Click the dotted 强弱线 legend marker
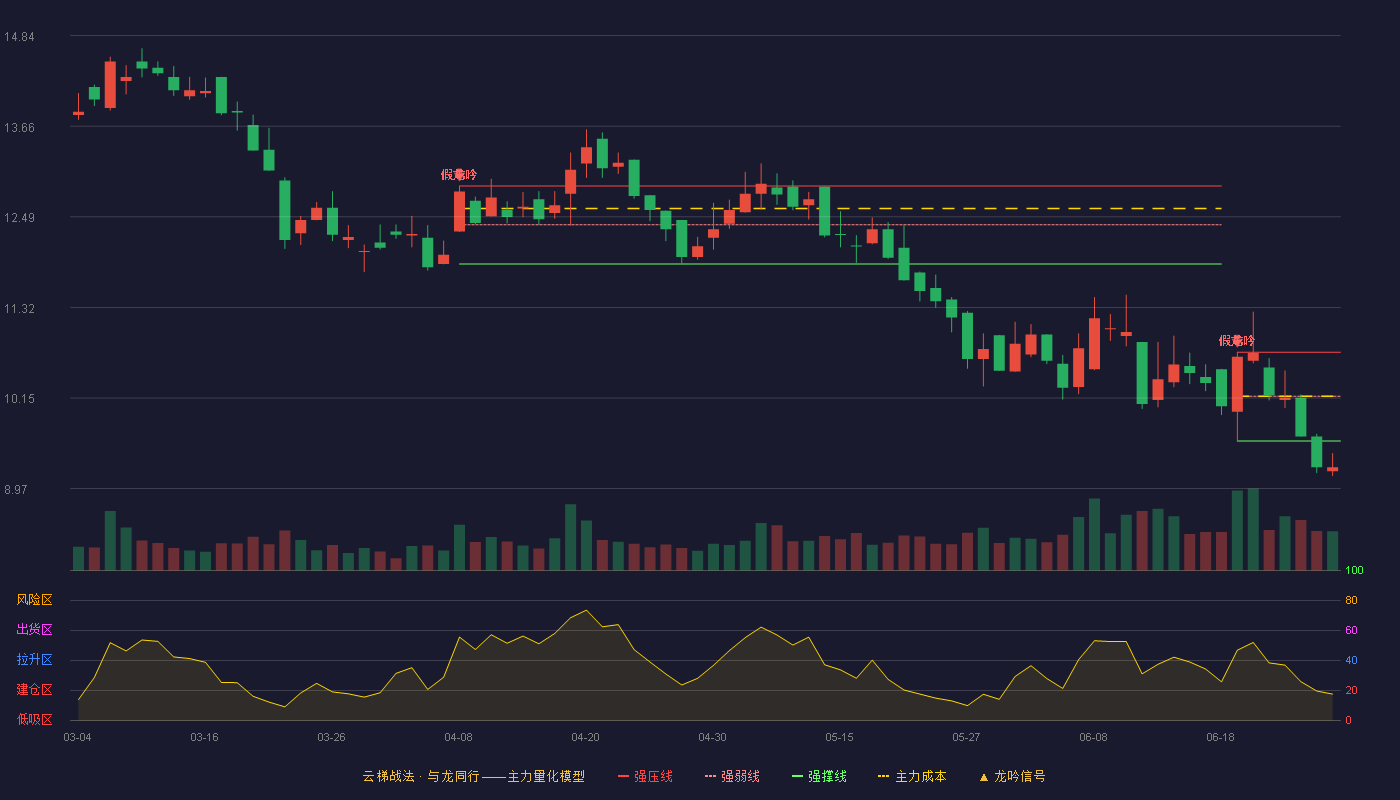 click(711, 777)
